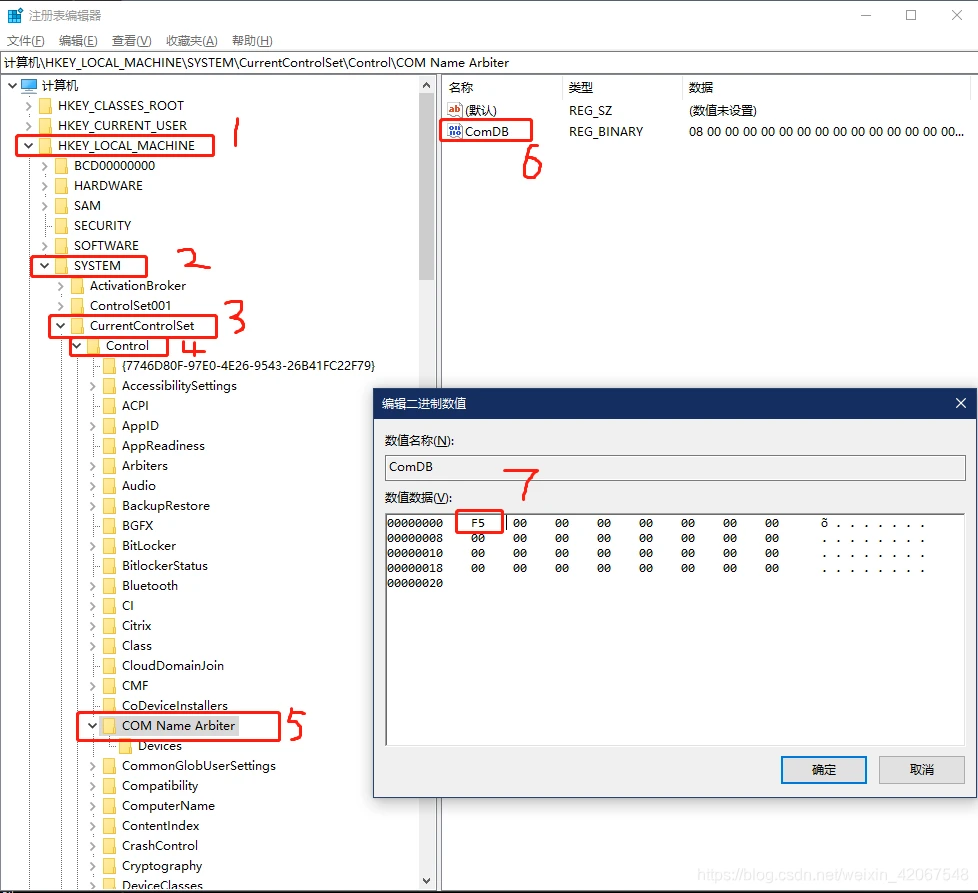
Task: Click the Registry Editor app icon in title bar
Action: 15,15
